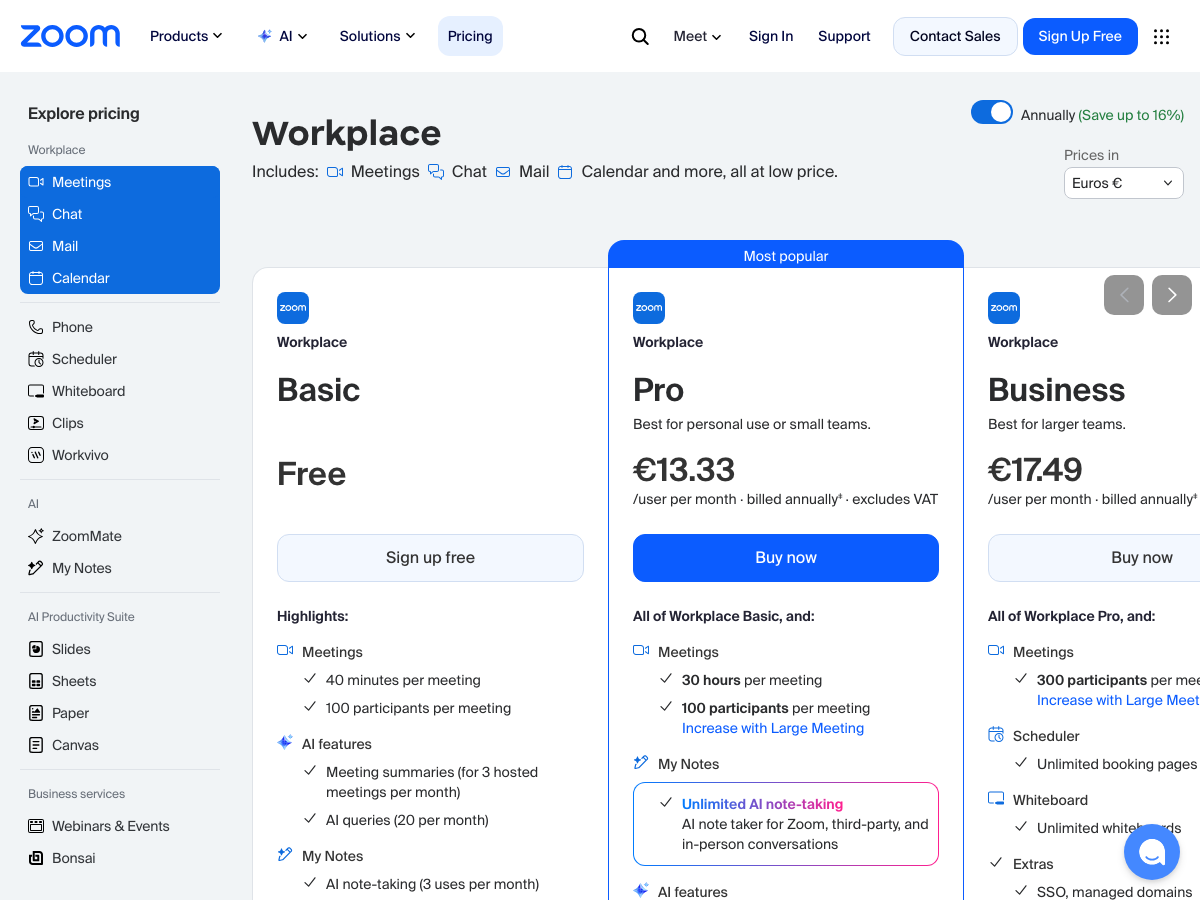Click the Slides icon in the sidebar

click(36, 649)
